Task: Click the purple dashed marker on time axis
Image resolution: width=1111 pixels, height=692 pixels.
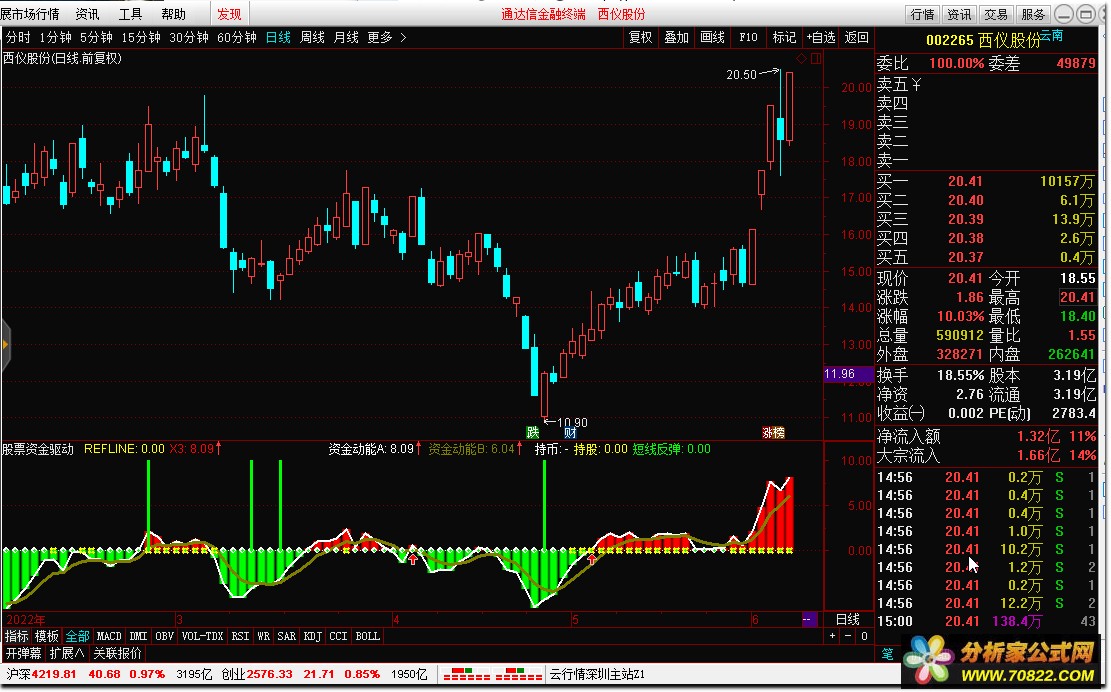Action: coord(809,619)
